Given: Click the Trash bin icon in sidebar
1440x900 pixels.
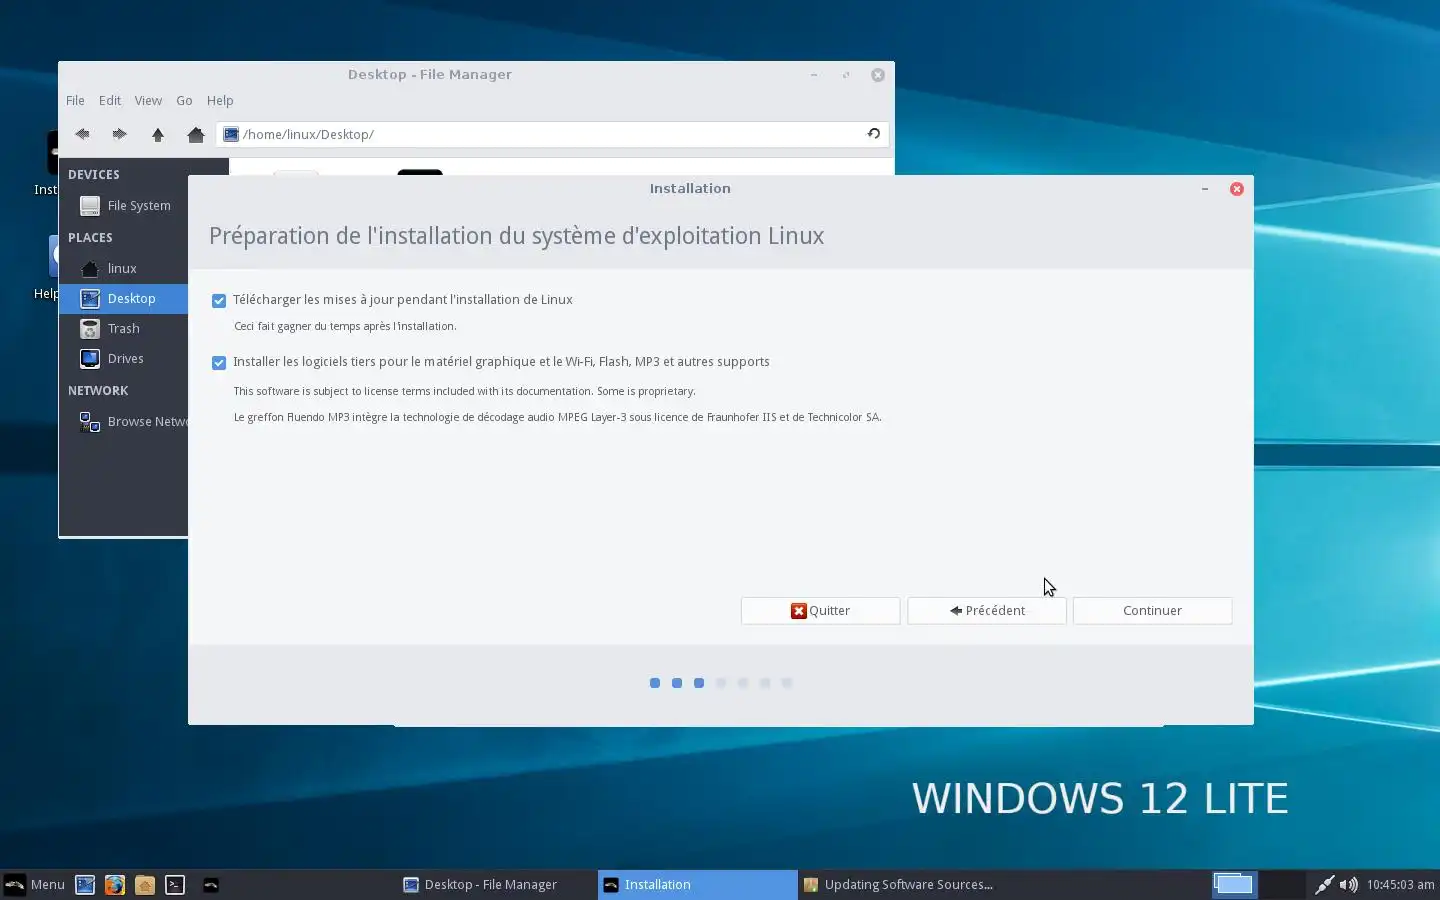Looking at the screenshot, I should (90, 329).
